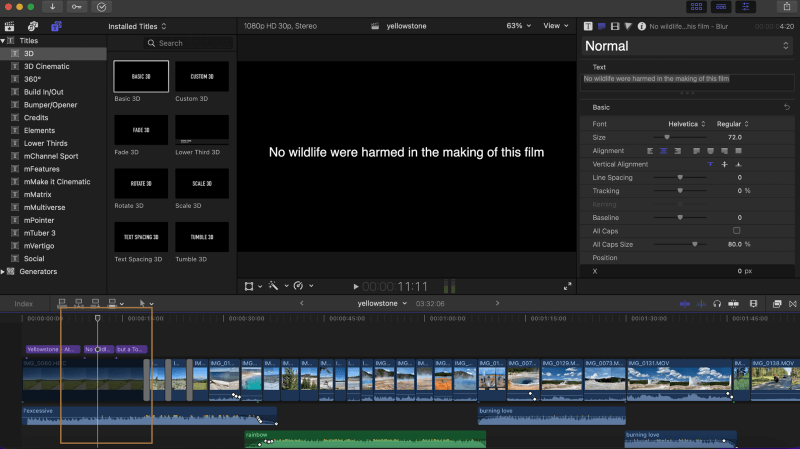Image resolution: width=800 pixels, height=449 pixels.
Task: Enter full screen viewer mode
Action: point(567,286)
